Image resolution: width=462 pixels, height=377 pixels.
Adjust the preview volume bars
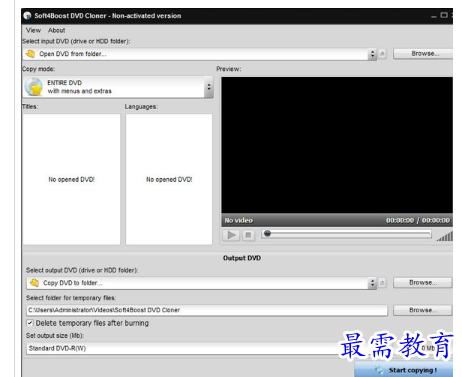click(x=445, y=236)
